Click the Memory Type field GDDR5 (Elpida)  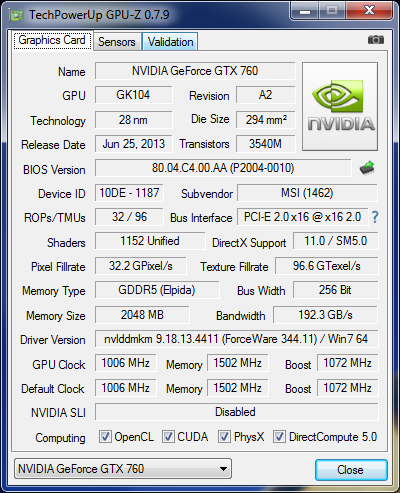157,290
